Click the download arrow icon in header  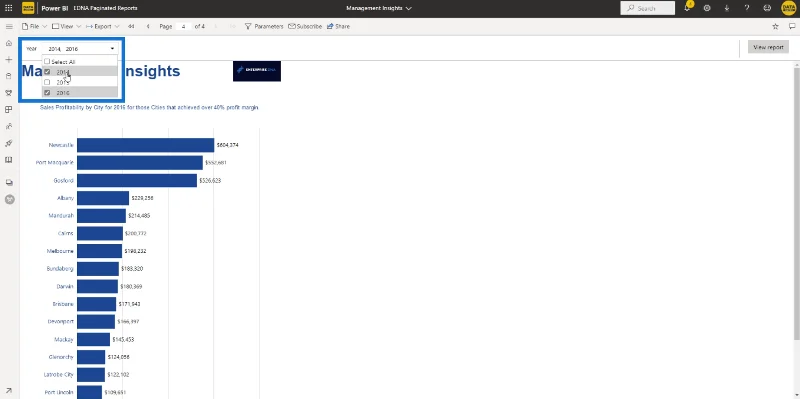(x=727, y=8)
